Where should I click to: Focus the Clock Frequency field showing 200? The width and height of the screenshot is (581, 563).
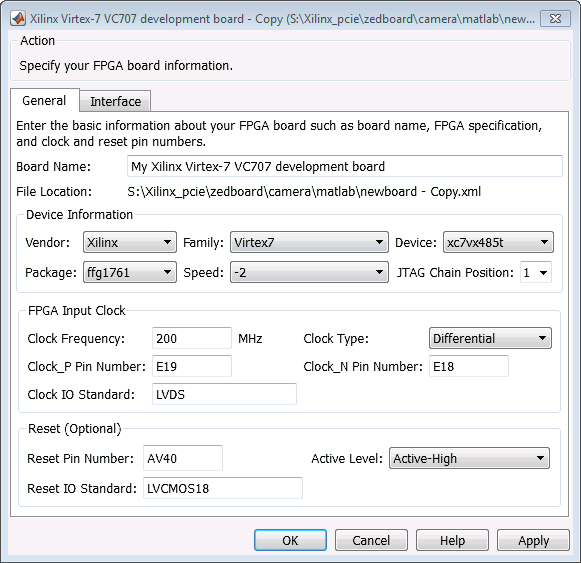pyautogui.click(x=192, y=338)
